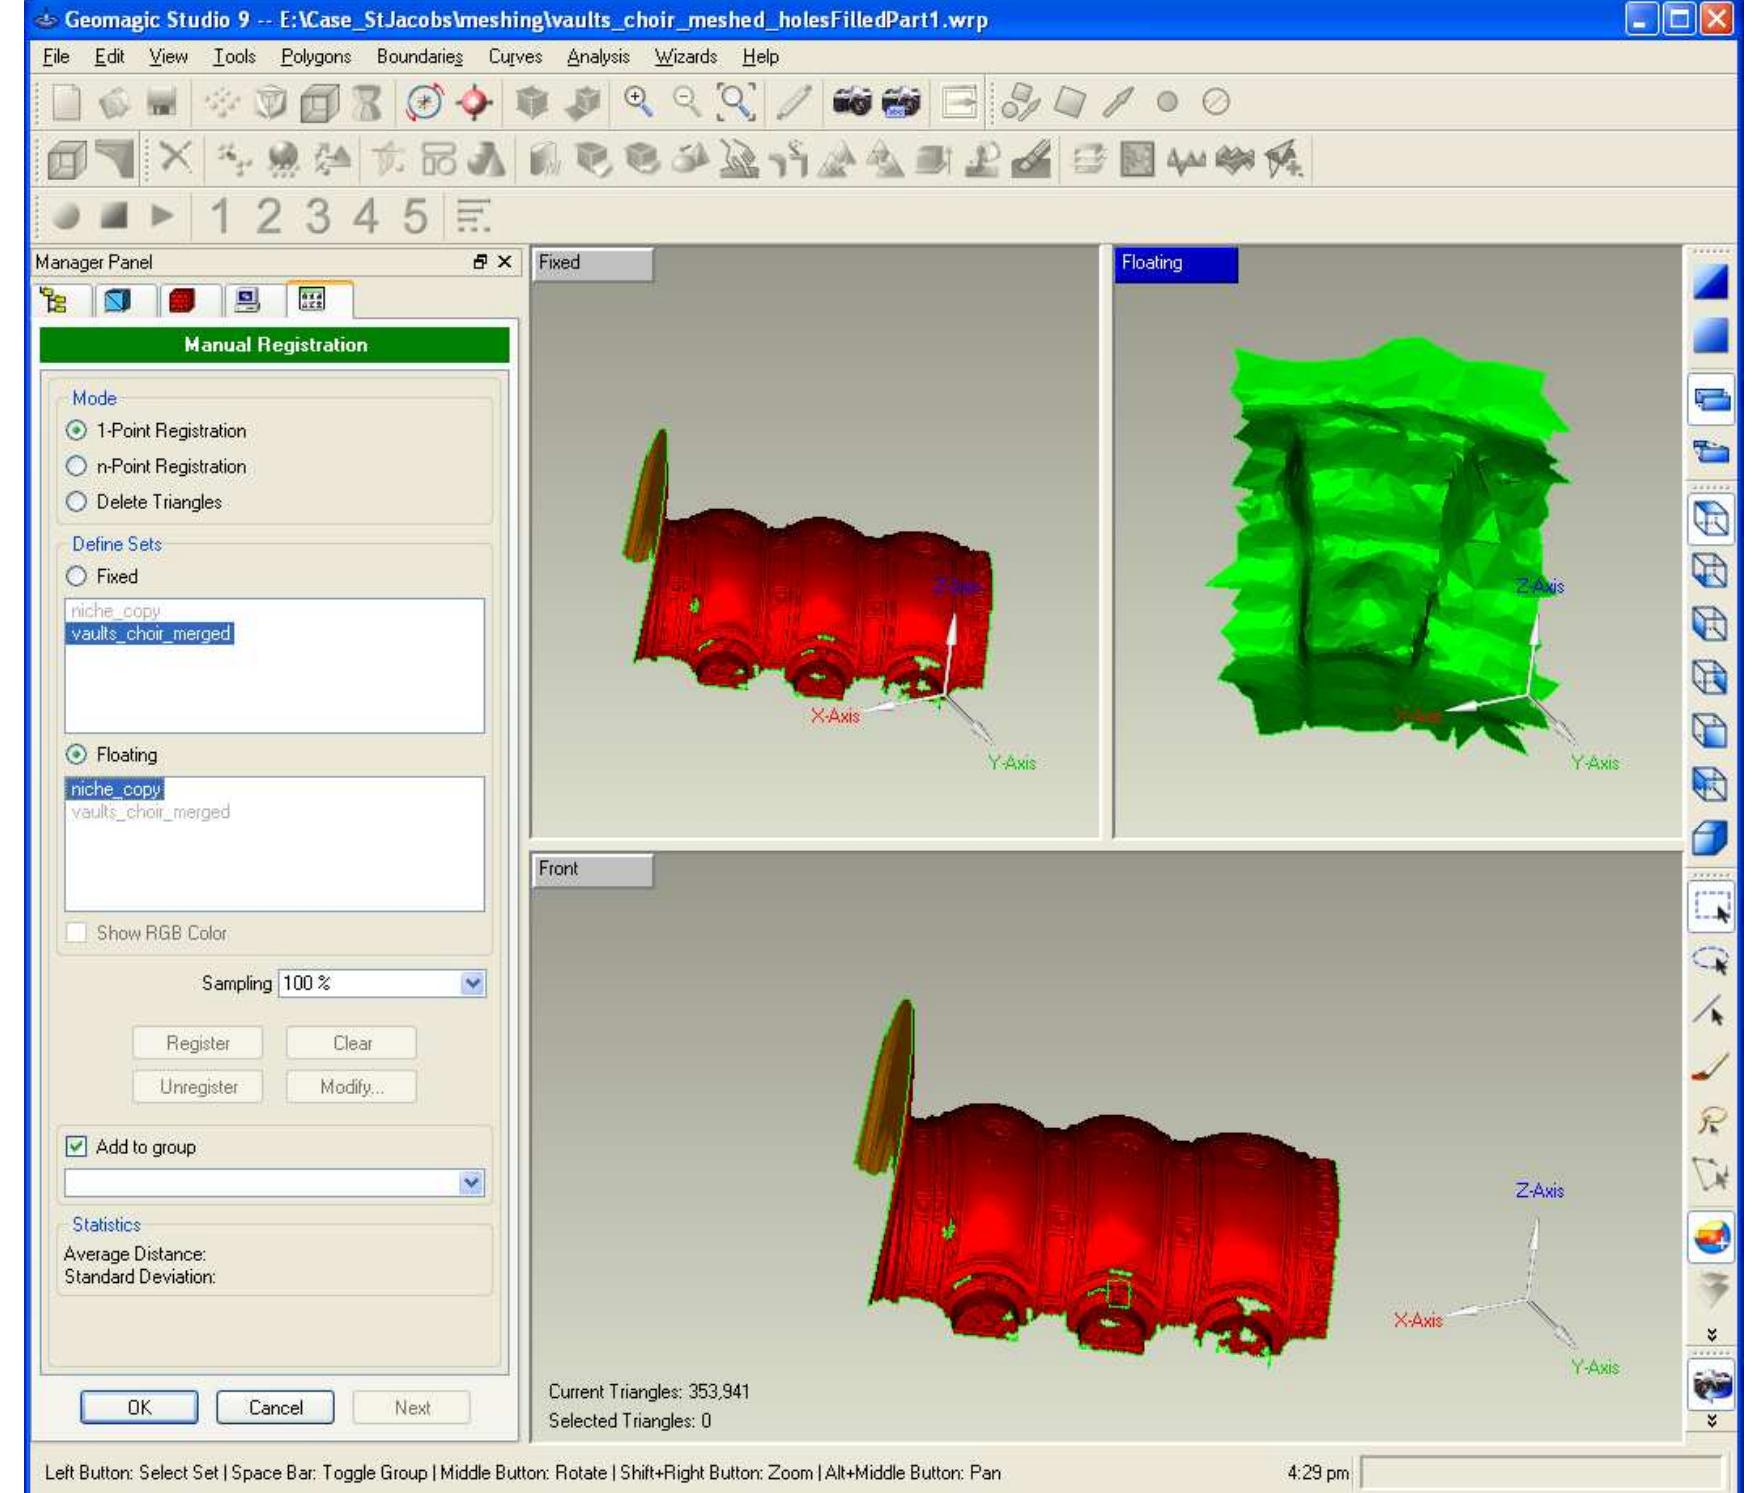Click the Save disk toolbar icon

[162, 102]
